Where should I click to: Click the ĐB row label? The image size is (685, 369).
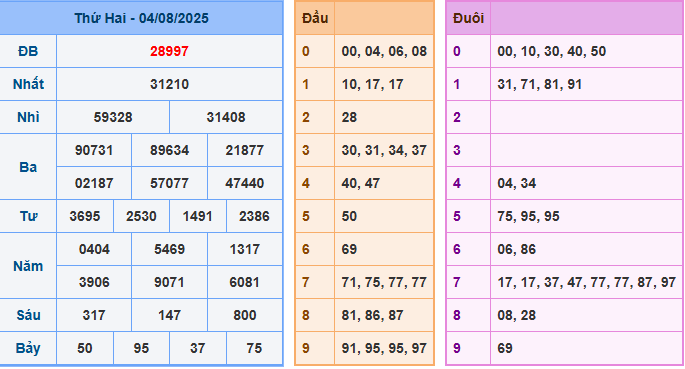tap(28, 52)
